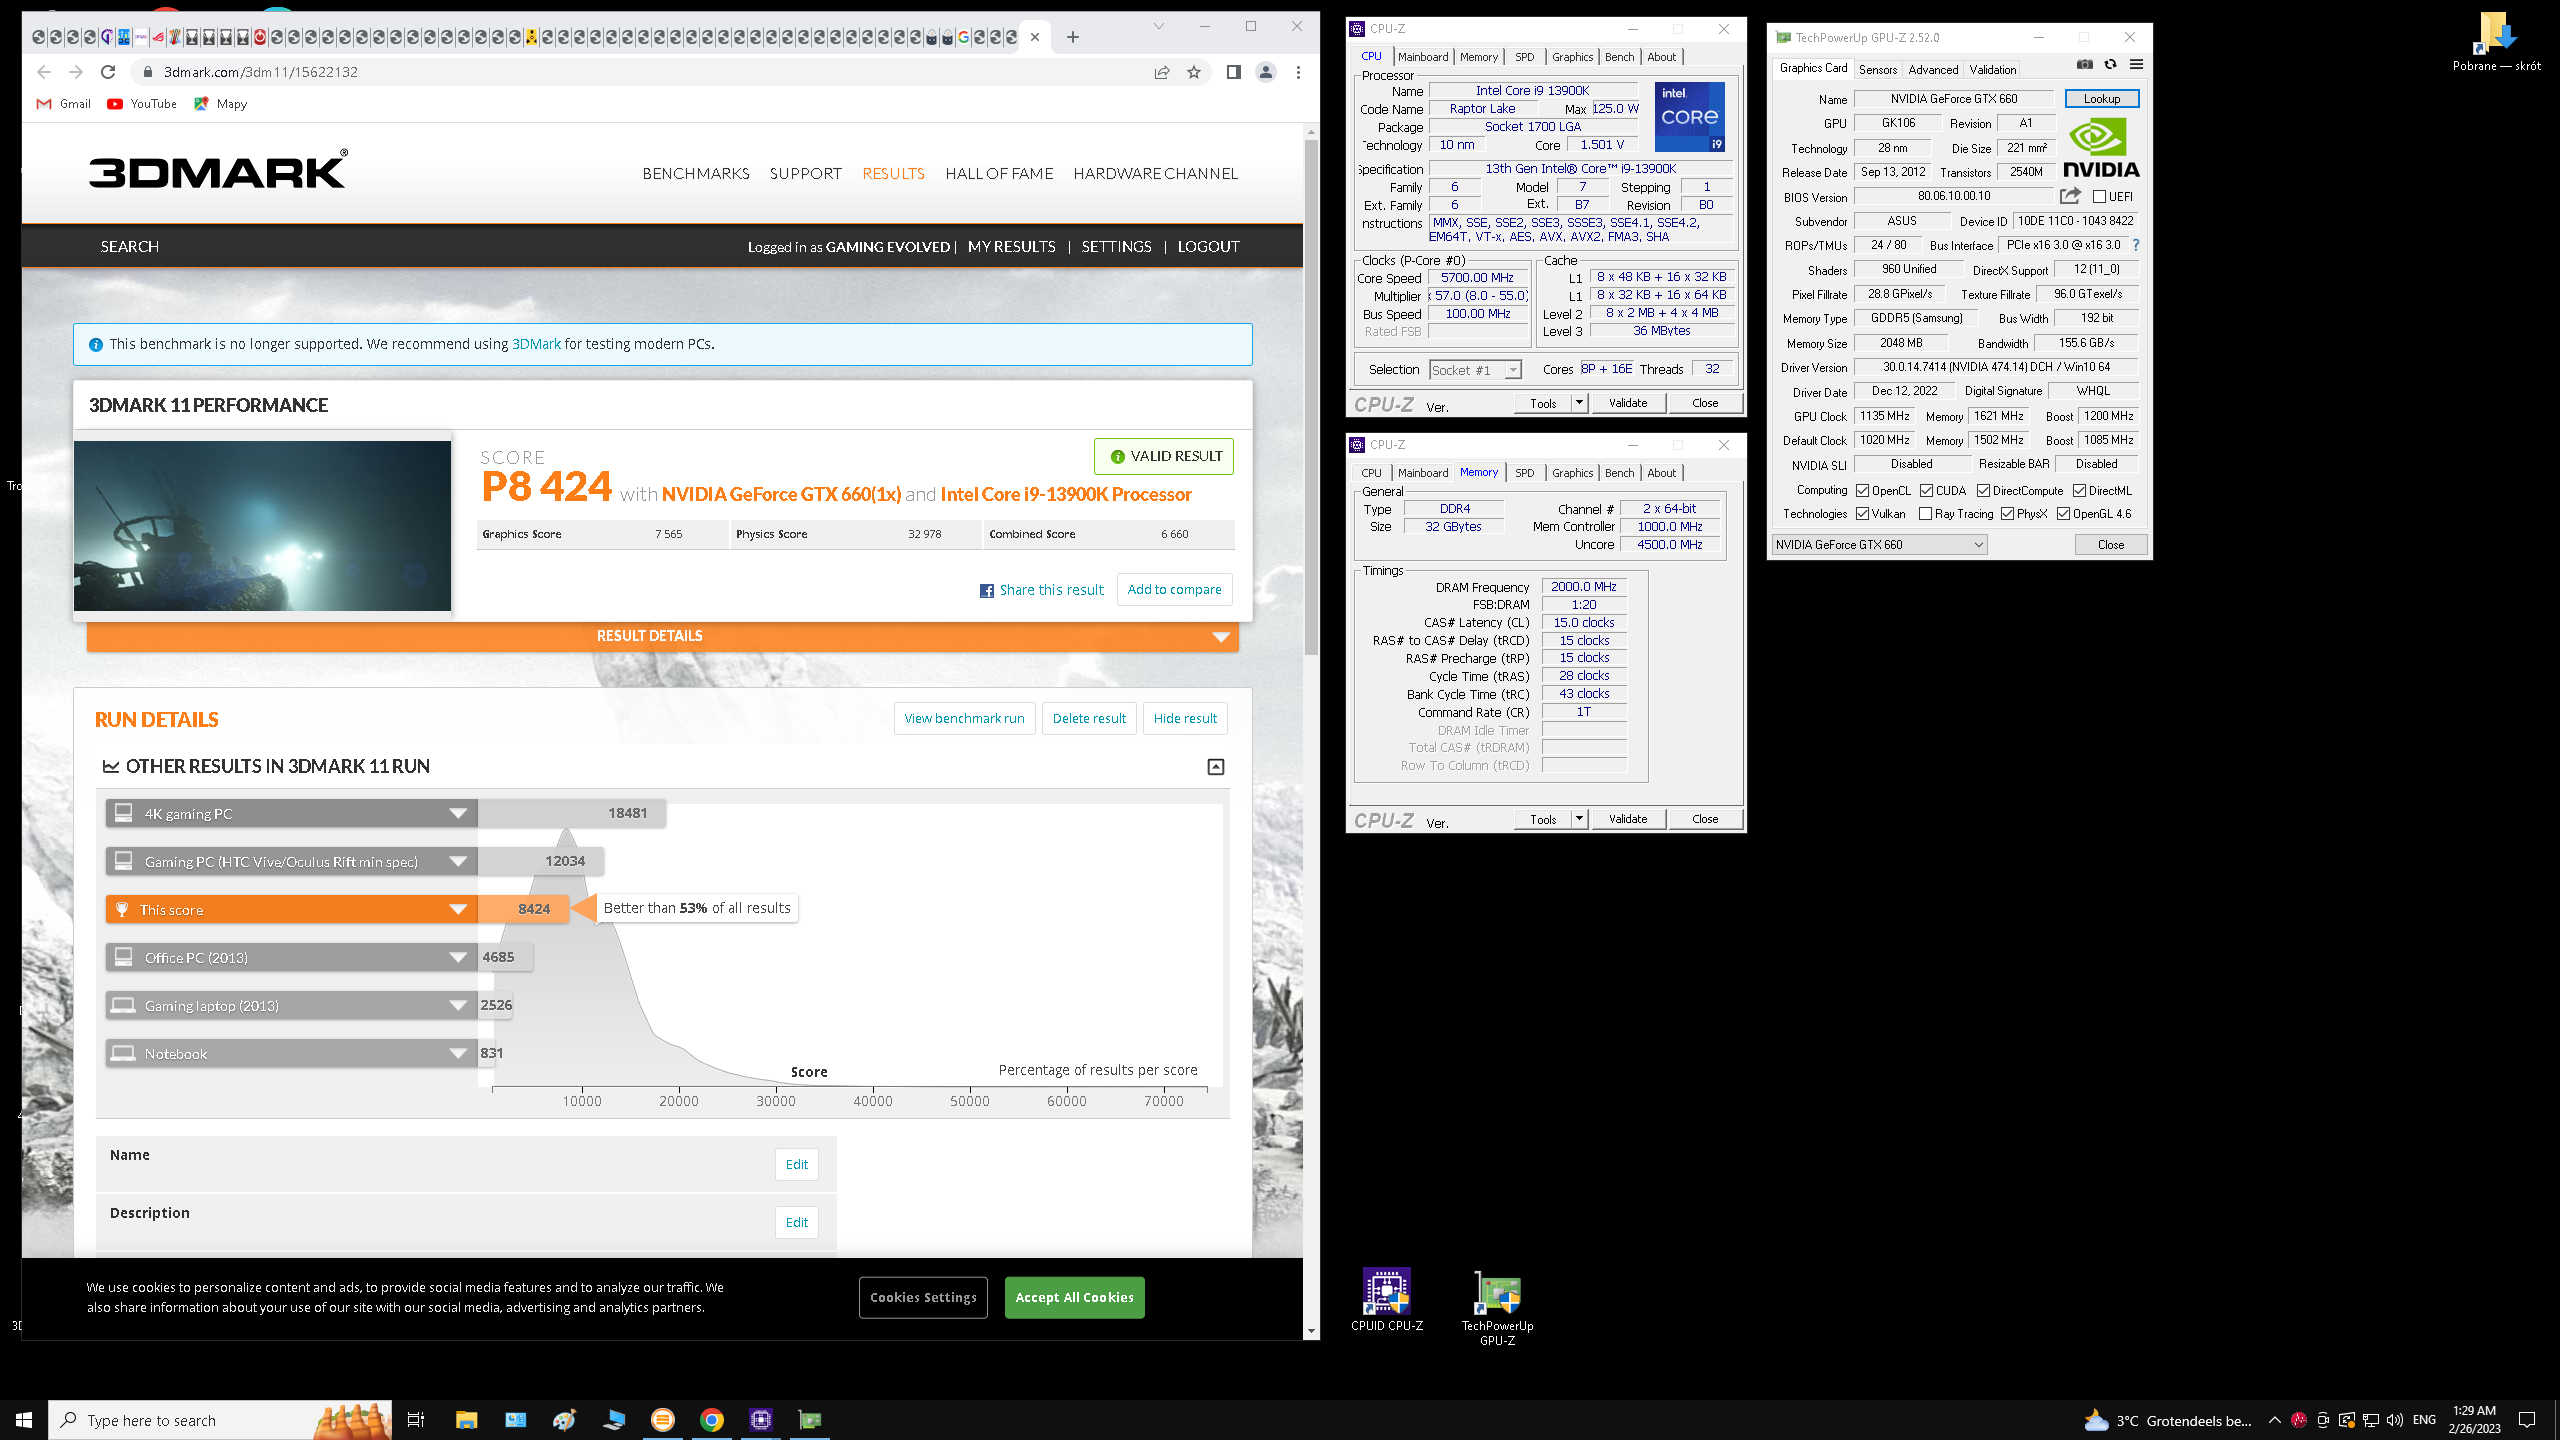
Task: Open Chrome profile avatar
Action: [1266, 72]
